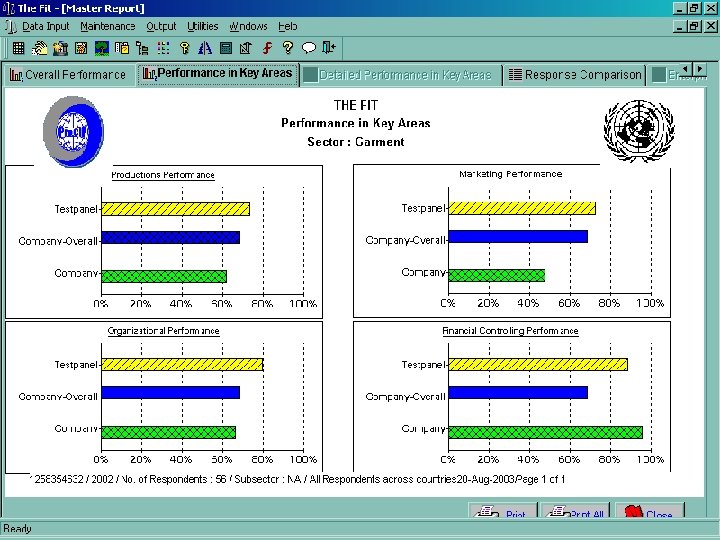Open help via yellow question mark icon
The image size is (720, 540).
(288, 47)
